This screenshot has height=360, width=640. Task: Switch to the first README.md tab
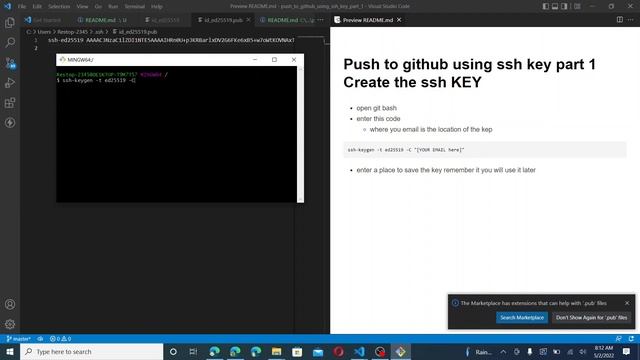pyautogui.click(x=102, y=20)
